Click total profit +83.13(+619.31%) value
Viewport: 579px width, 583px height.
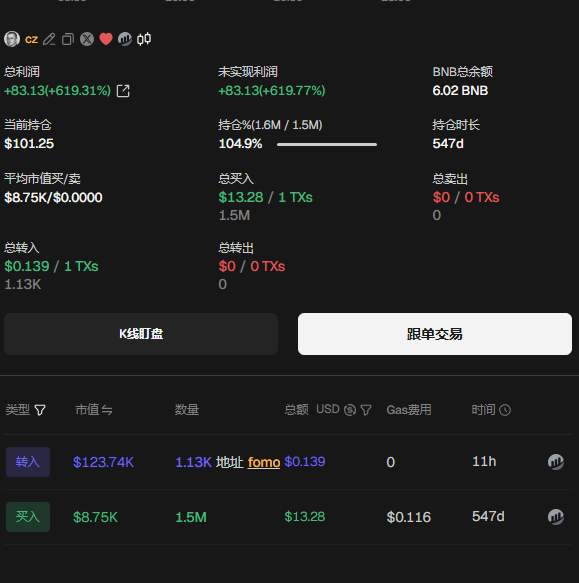tap(57, 91)
